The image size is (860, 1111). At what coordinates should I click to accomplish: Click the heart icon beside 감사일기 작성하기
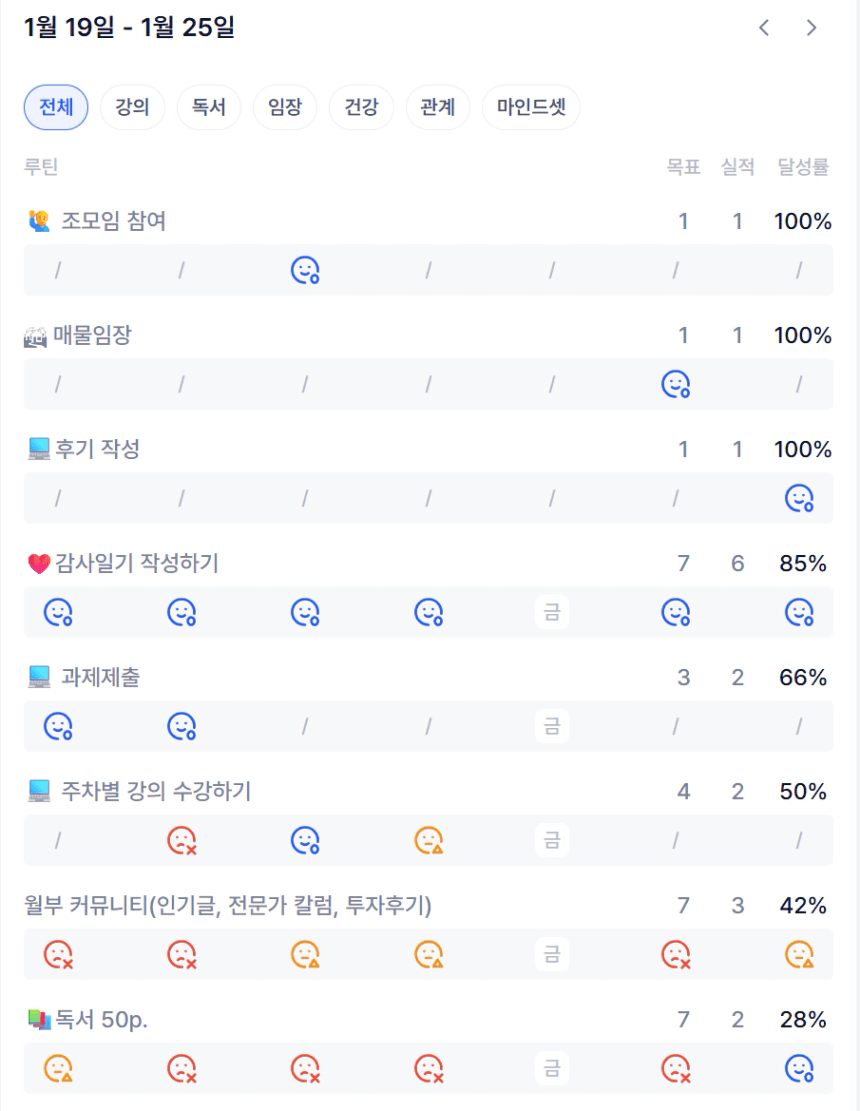pos(39,564)
